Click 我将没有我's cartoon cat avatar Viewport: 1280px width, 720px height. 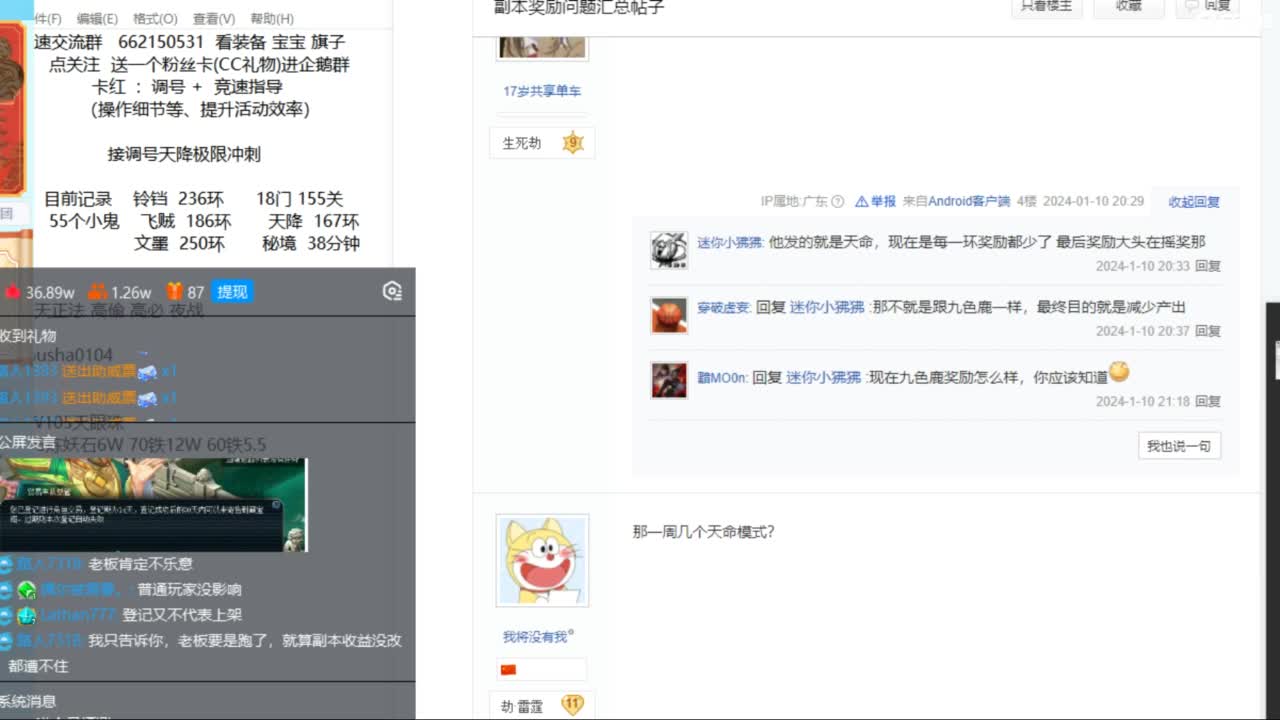(542, 560)
